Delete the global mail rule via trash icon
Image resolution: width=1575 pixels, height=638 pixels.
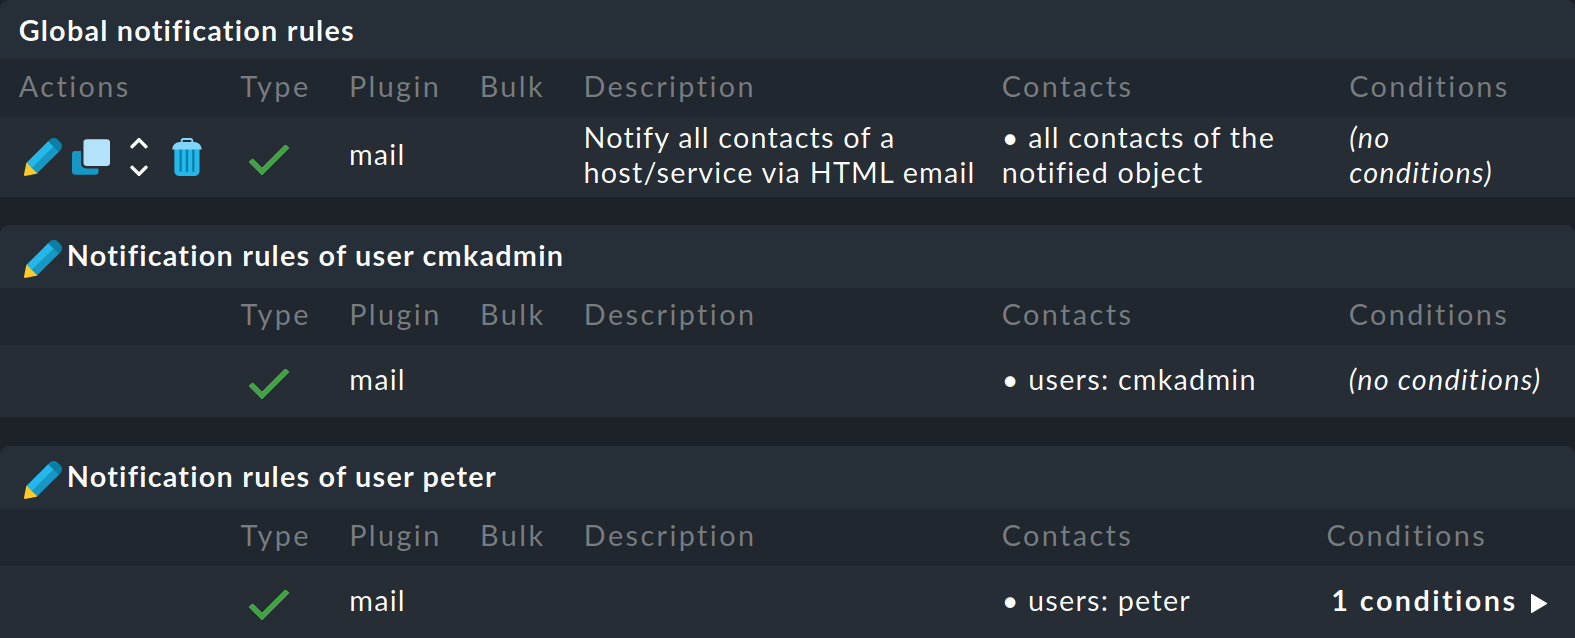coord(187,157)
